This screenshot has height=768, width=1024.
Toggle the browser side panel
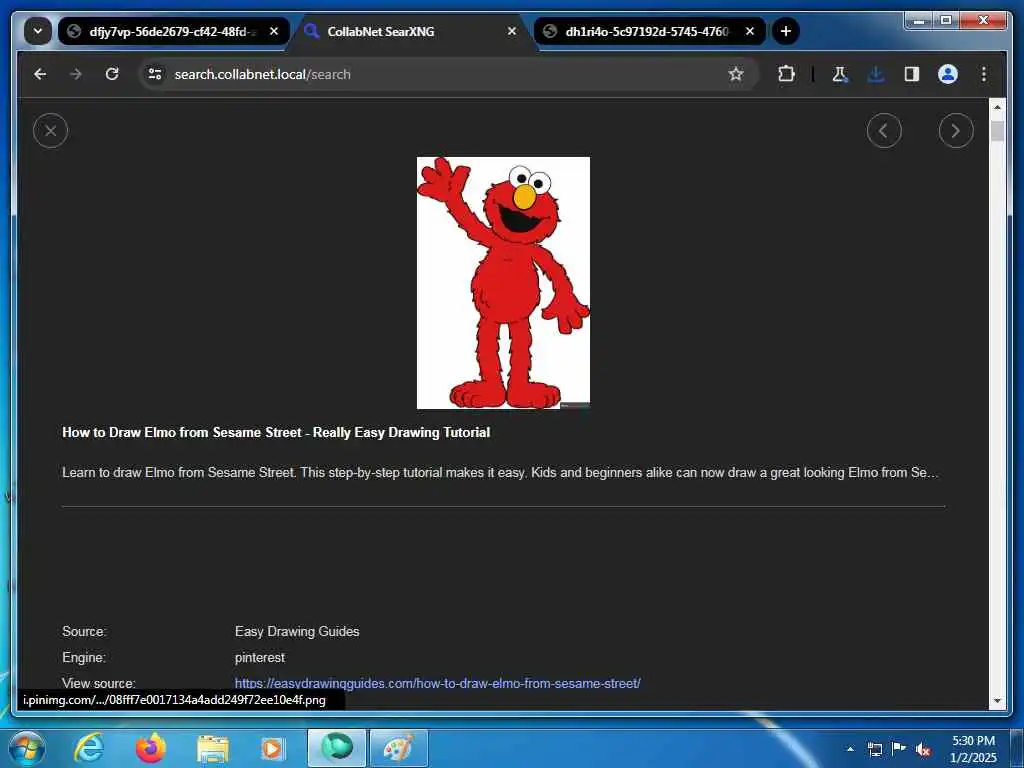pyautogui.click(x=912, y=74)
